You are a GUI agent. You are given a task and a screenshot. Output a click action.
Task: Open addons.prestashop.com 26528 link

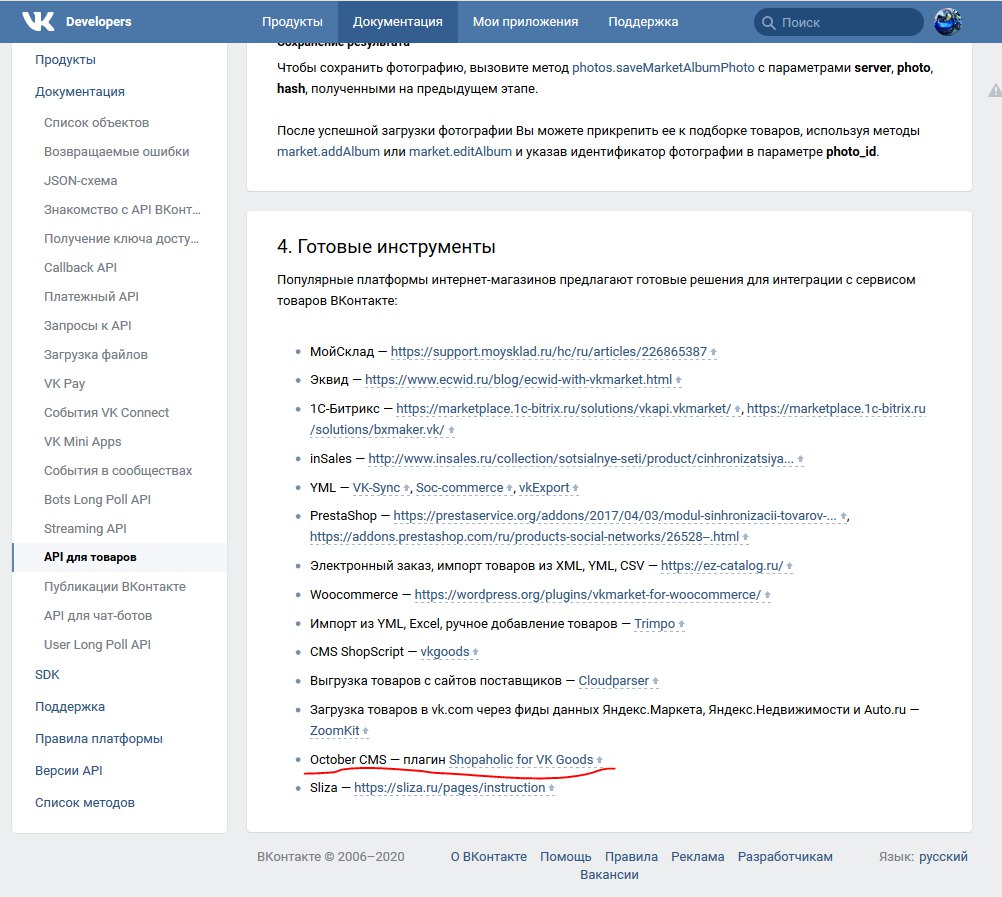(525, 537)
